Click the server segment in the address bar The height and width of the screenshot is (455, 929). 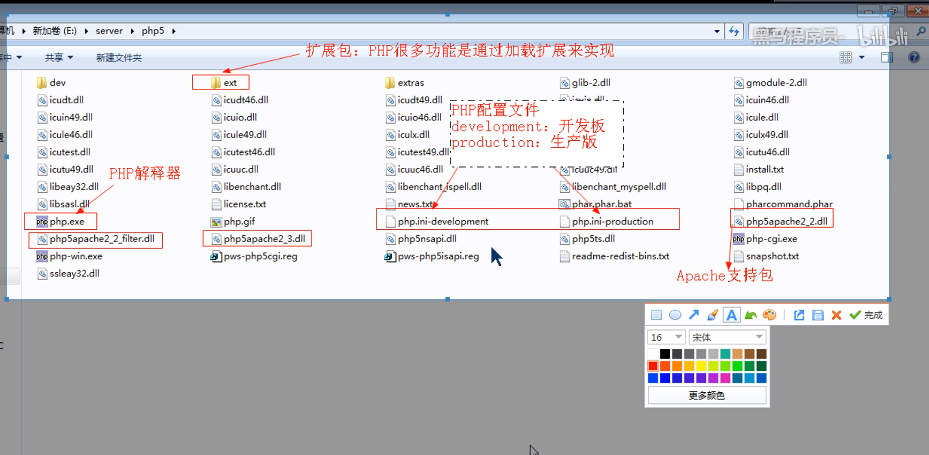tap(110, 31)
